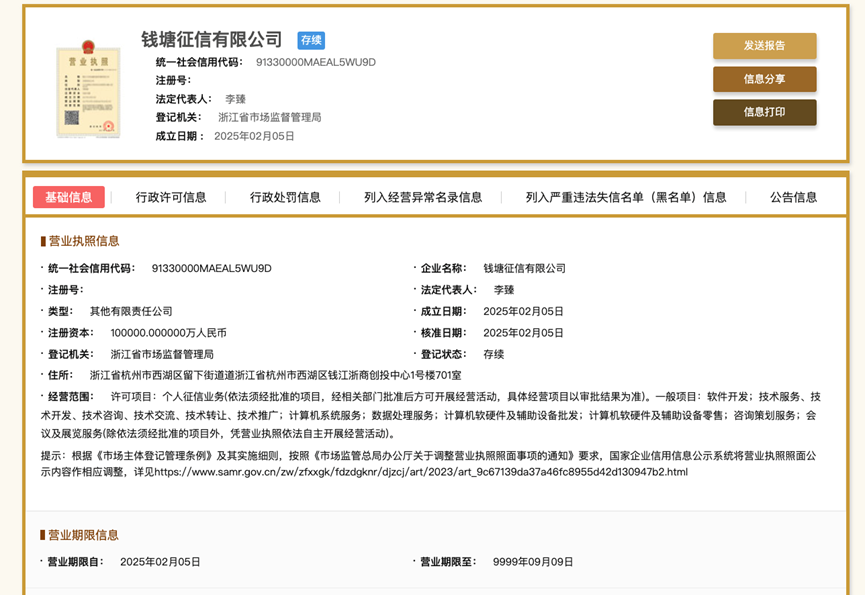
Task: Open the business license thumbnail image
Action: pos(88,89)
